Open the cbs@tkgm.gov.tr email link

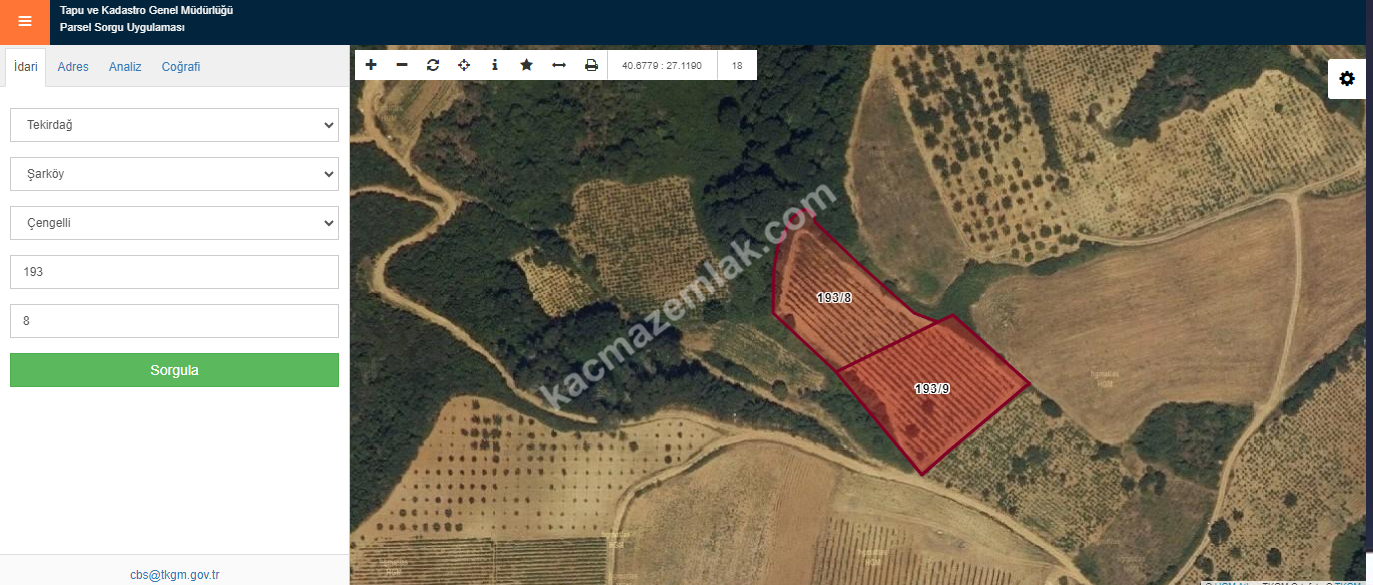tap(175, 575)
